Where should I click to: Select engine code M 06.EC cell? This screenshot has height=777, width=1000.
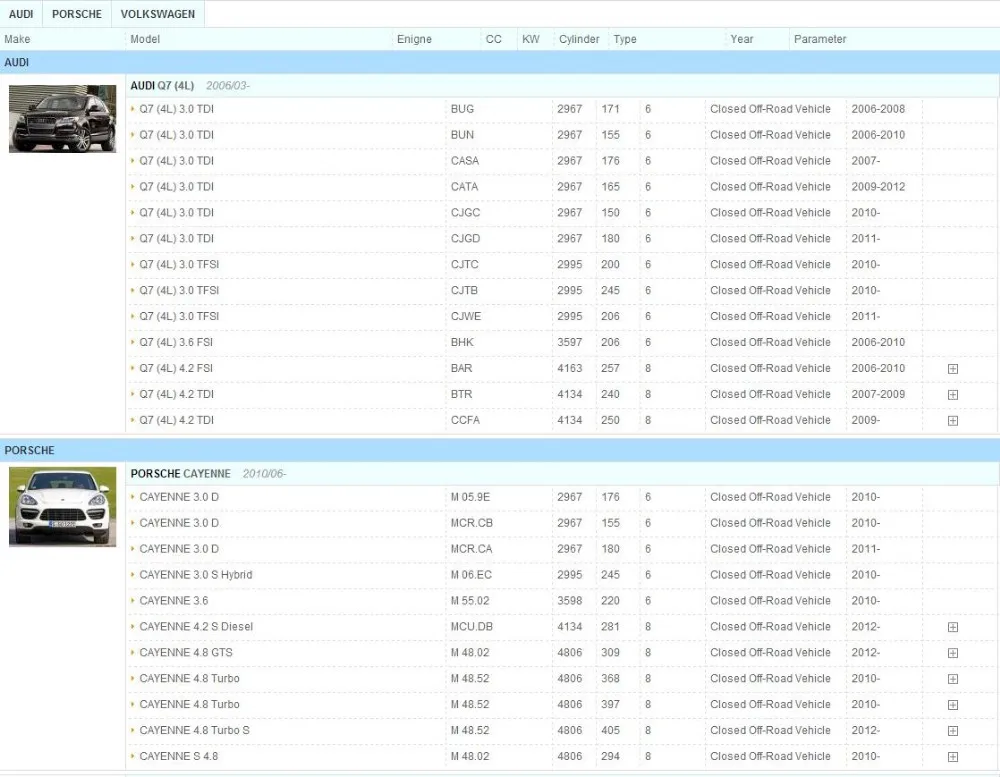471,575
